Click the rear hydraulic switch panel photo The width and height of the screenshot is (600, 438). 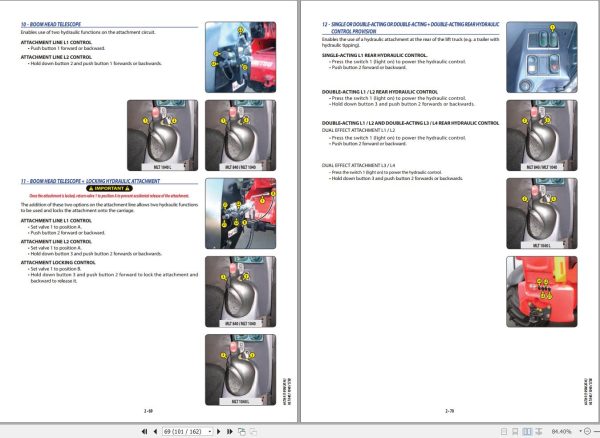click(541, 57)
